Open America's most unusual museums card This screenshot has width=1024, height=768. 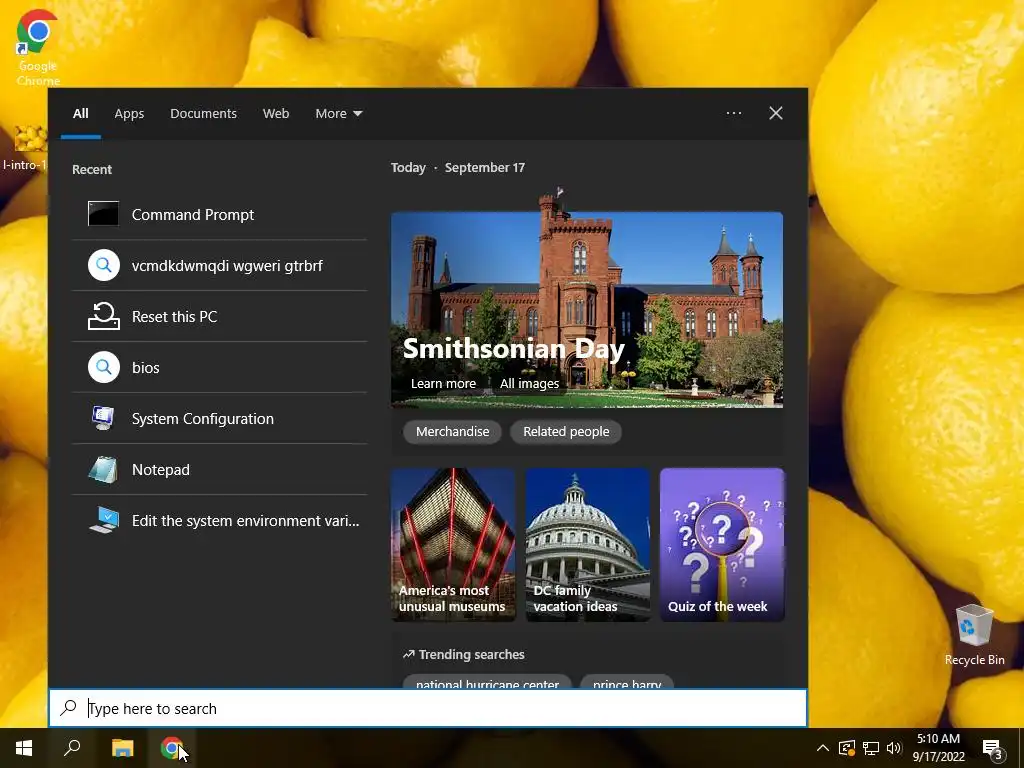453,544
